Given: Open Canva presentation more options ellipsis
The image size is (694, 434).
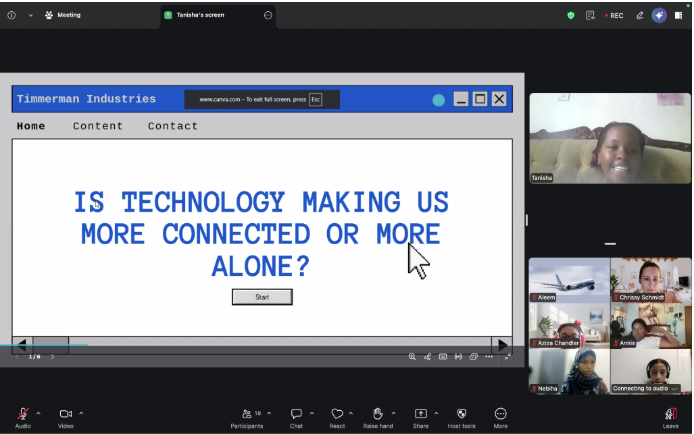Looking at the screenshot, I should pyautogui.click(x=489, y=357).
